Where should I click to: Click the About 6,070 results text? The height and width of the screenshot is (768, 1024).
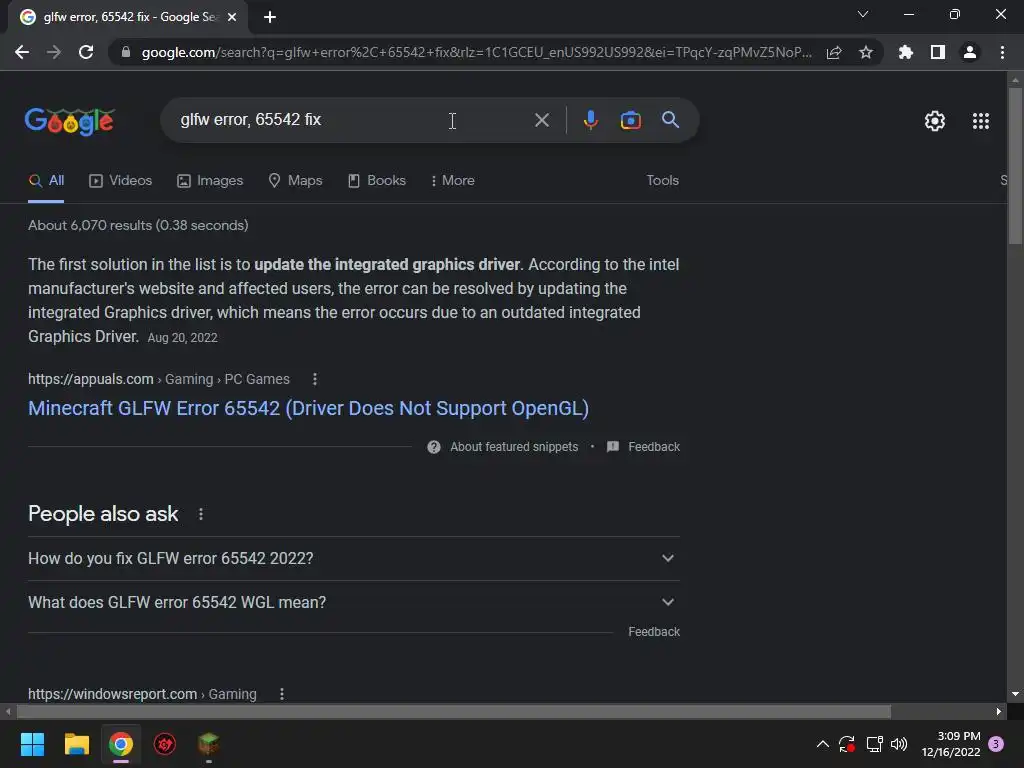click(138, 225)
